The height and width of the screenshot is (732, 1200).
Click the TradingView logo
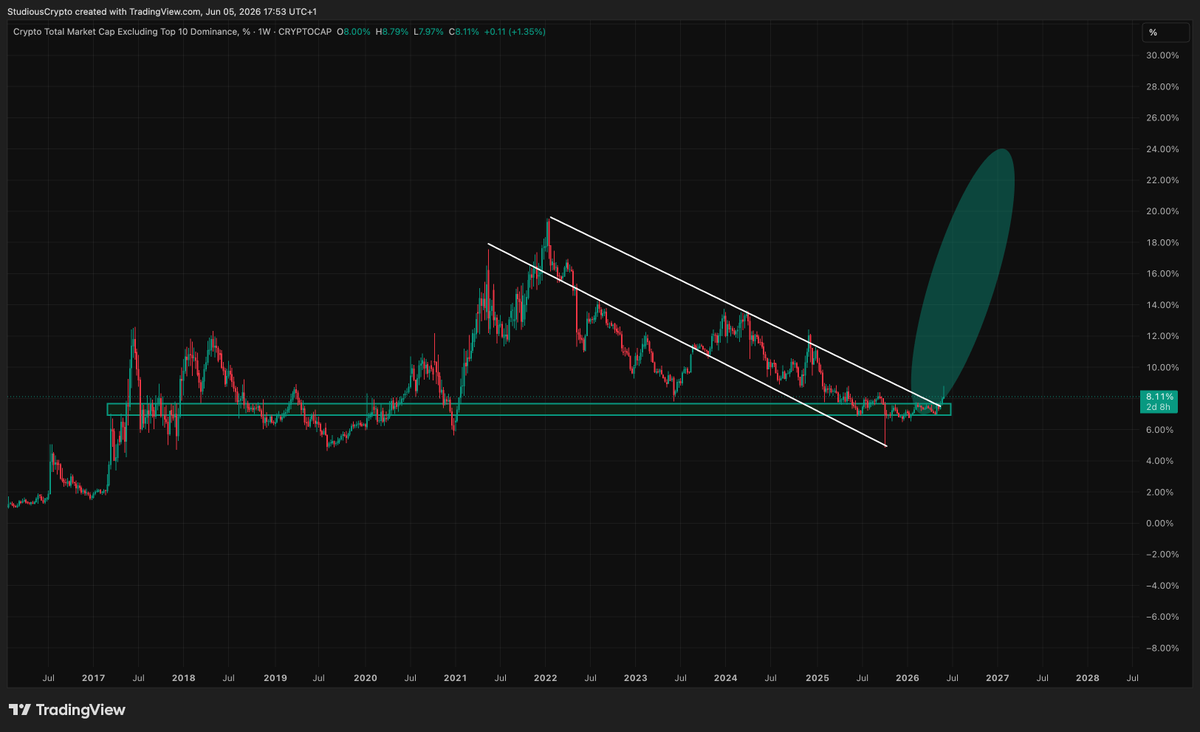click(67, 710)
